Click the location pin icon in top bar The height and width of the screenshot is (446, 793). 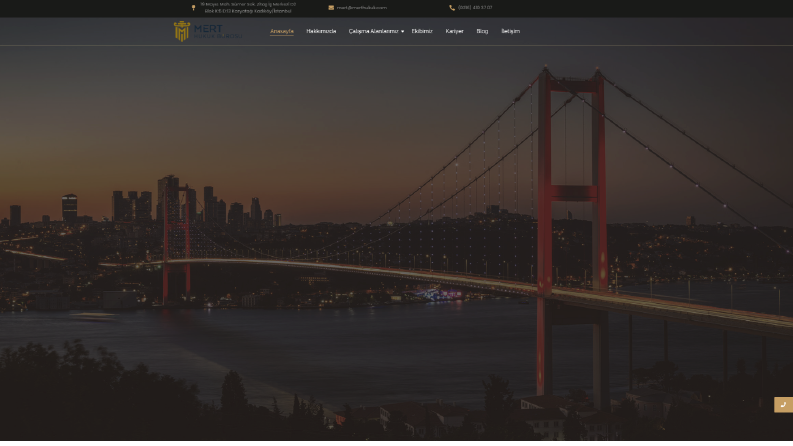[193, 8]
